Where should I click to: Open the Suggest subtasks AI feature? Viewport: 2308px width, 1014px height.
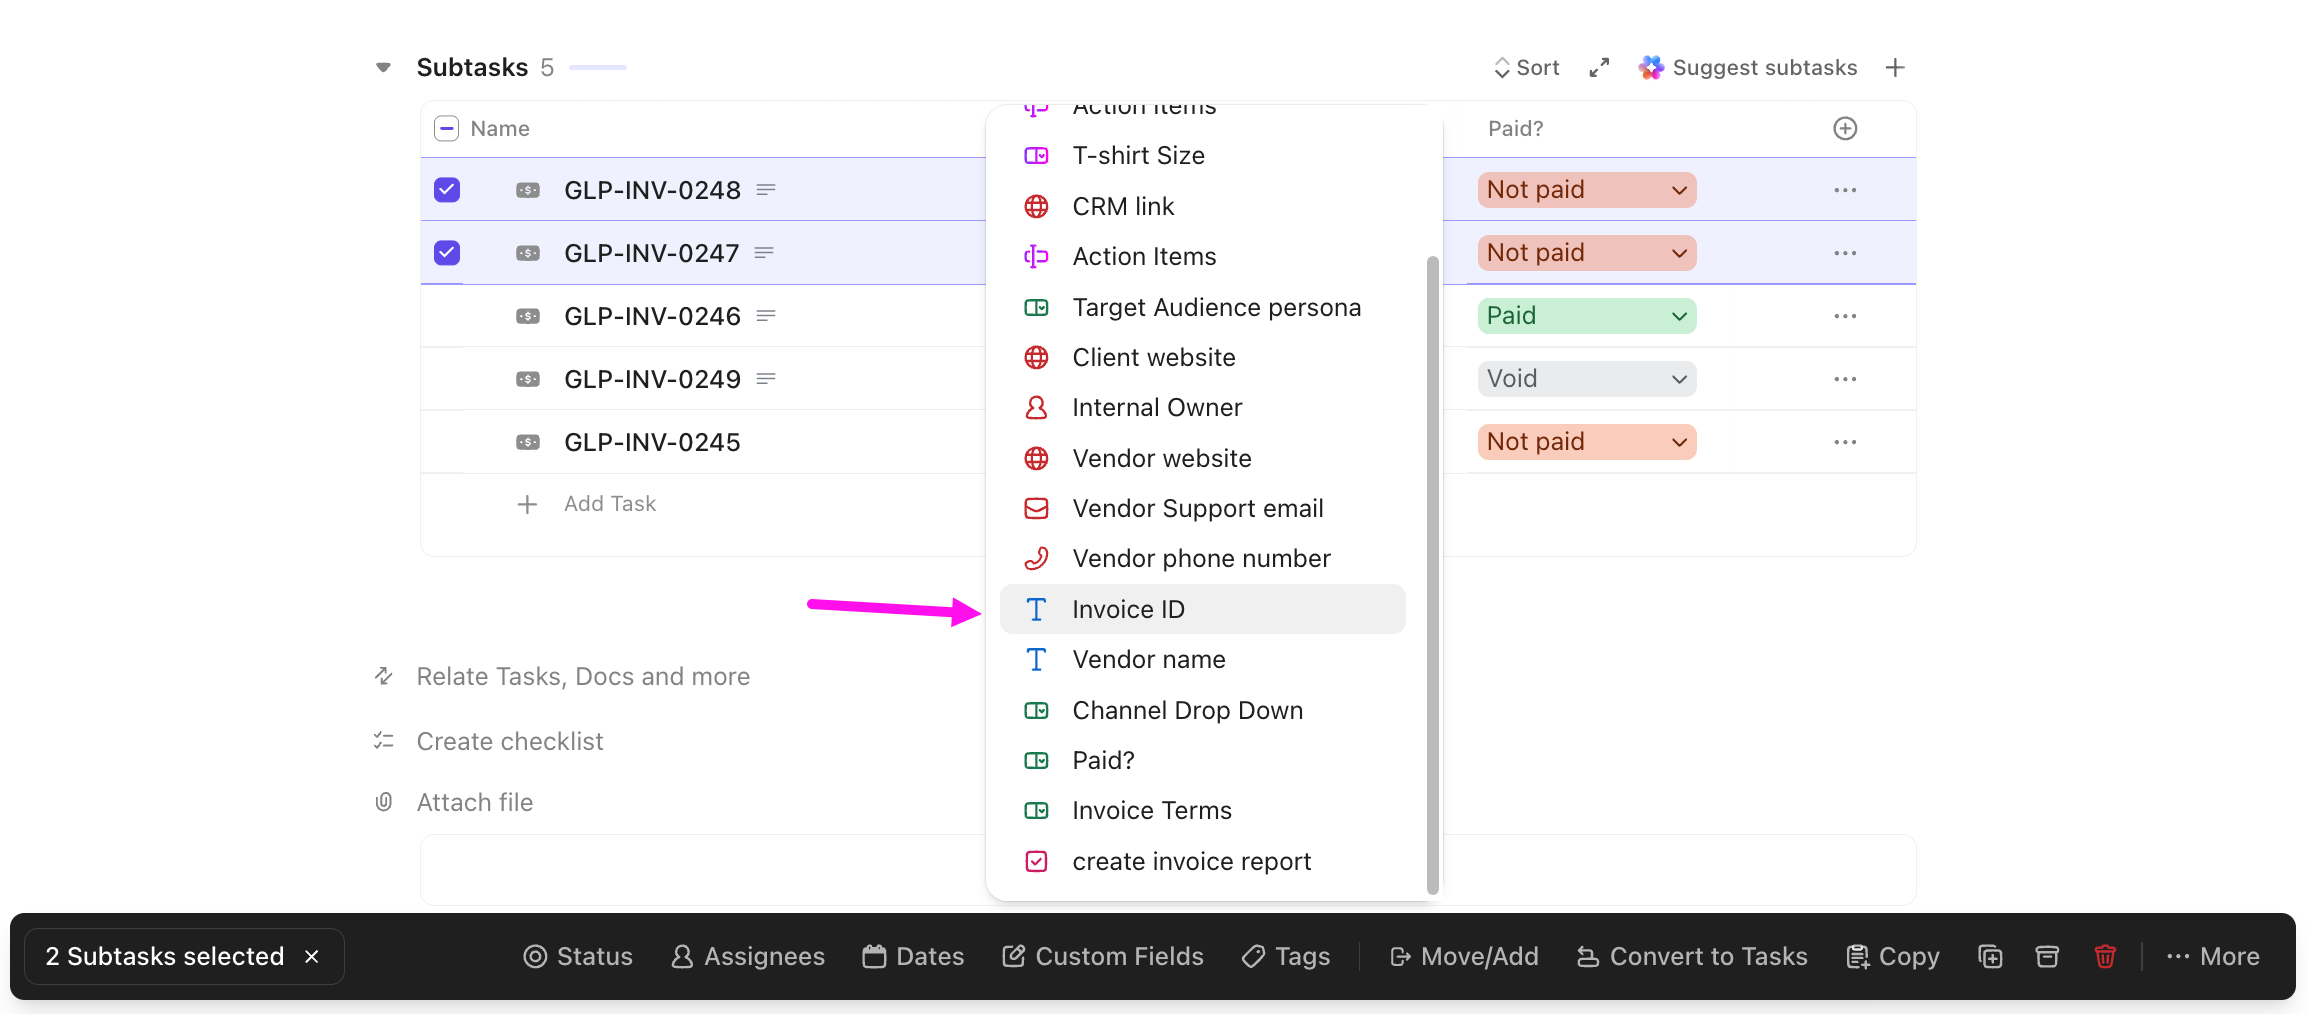coord(1748,67)
